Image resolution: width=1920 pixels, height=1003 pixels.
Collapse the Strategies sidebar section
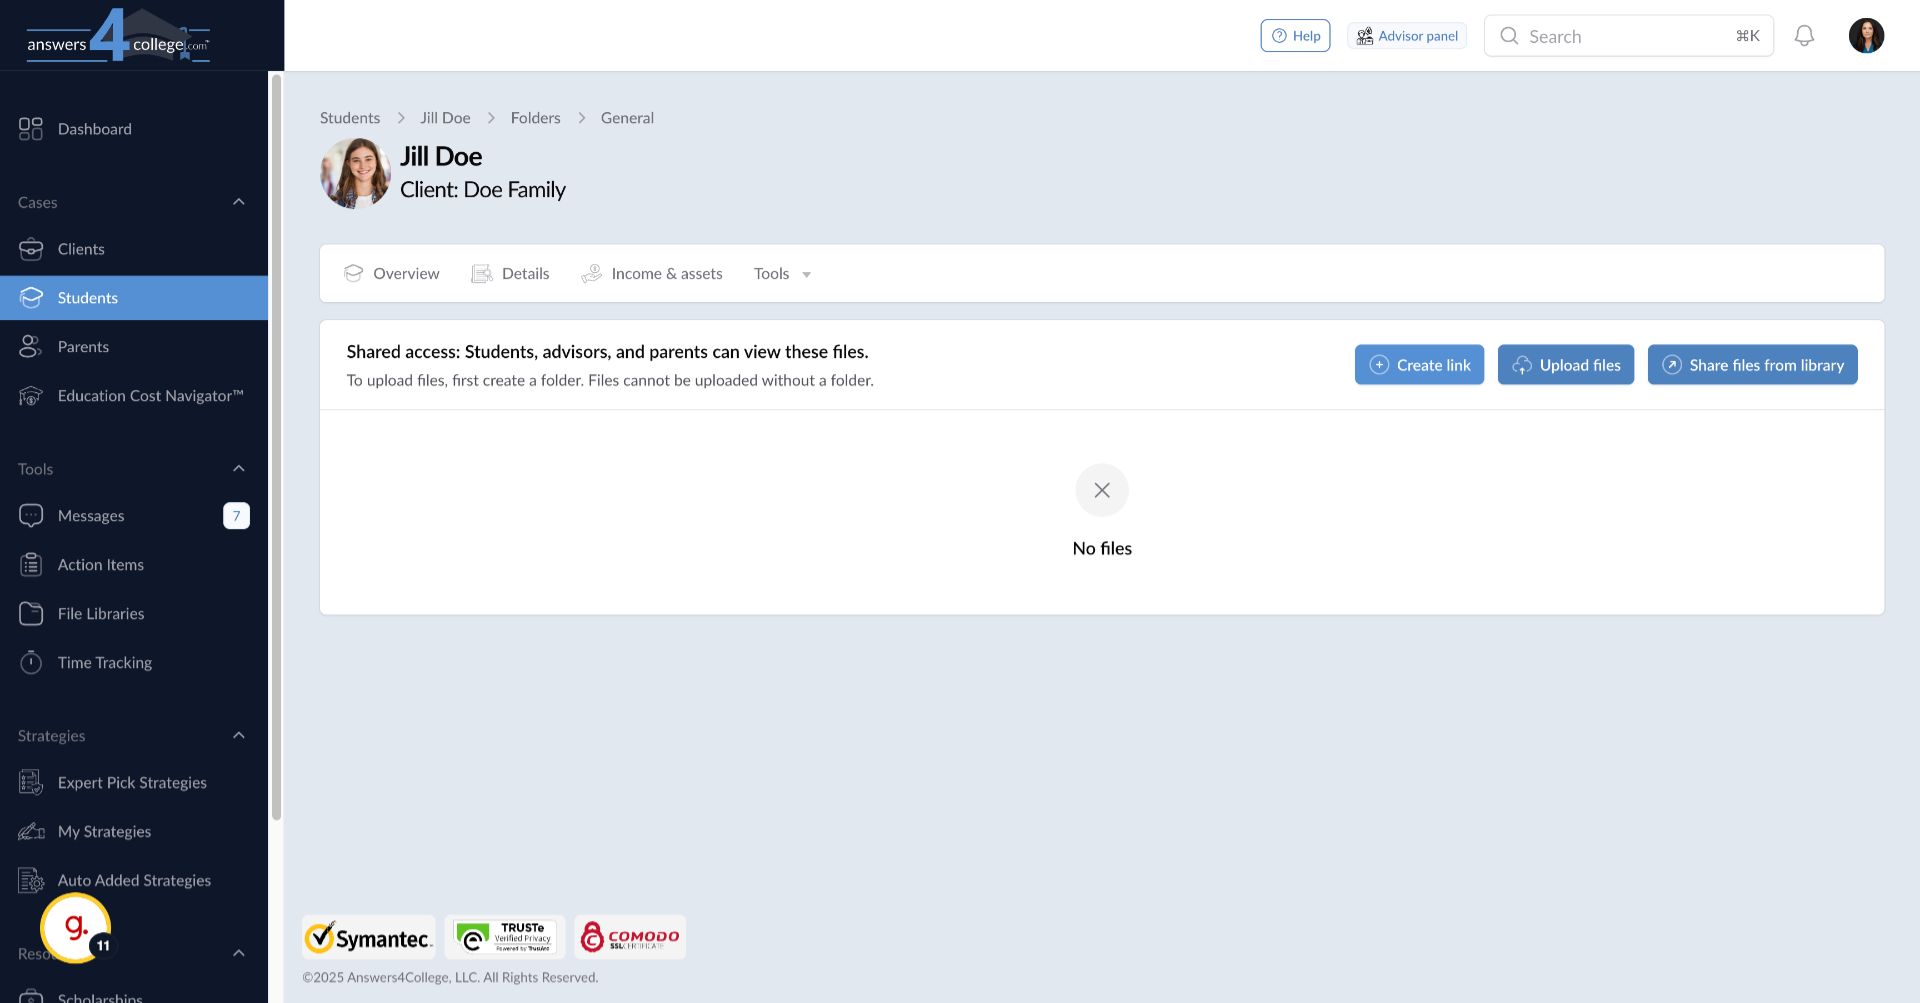pos(239,736)
